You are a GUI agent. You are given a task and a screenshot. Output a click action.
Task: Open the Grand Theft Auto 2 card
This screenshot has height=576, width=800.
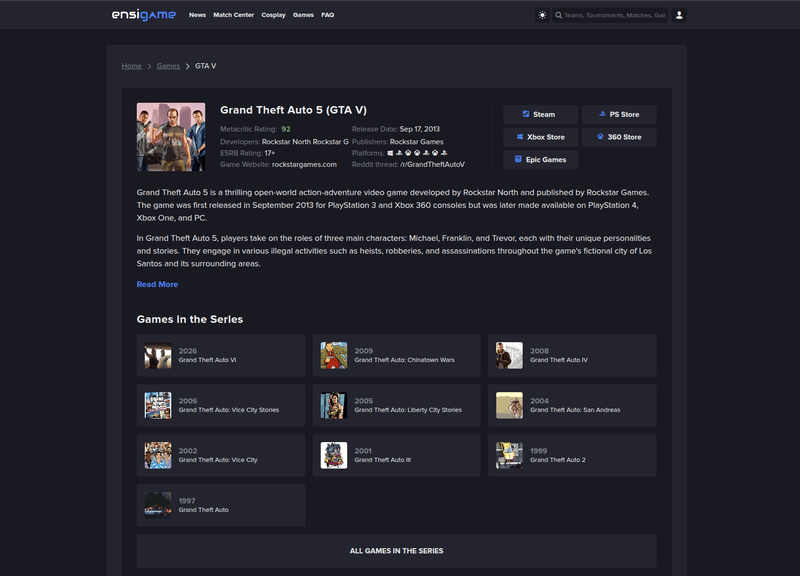click(x=572, y=455)
